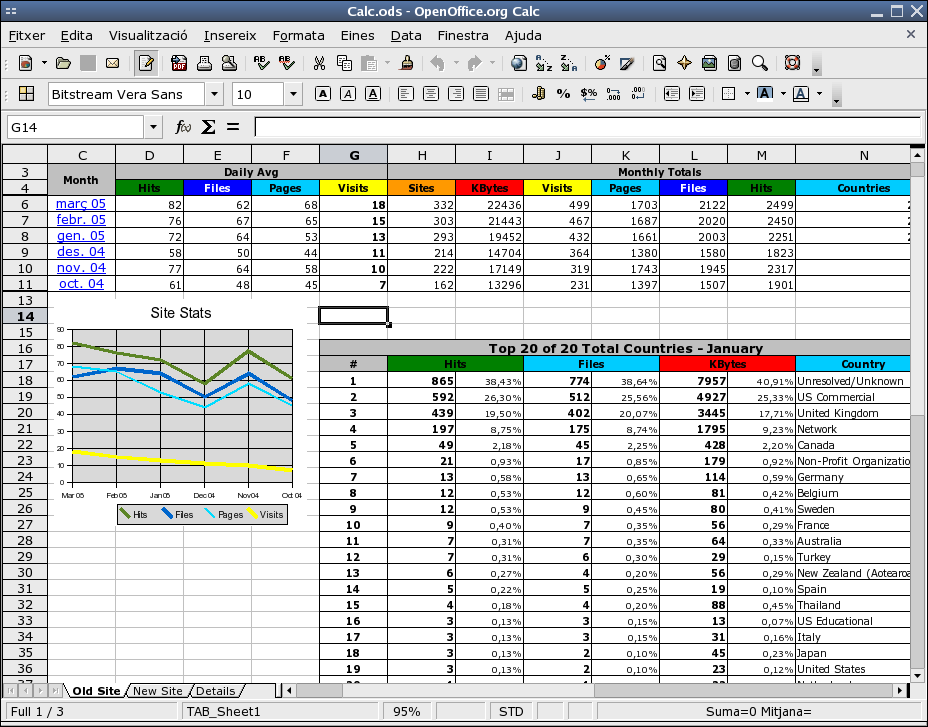Open the Name Box dropdown
The height and width of the screenshot is (727, 928).
coord(153,127)
